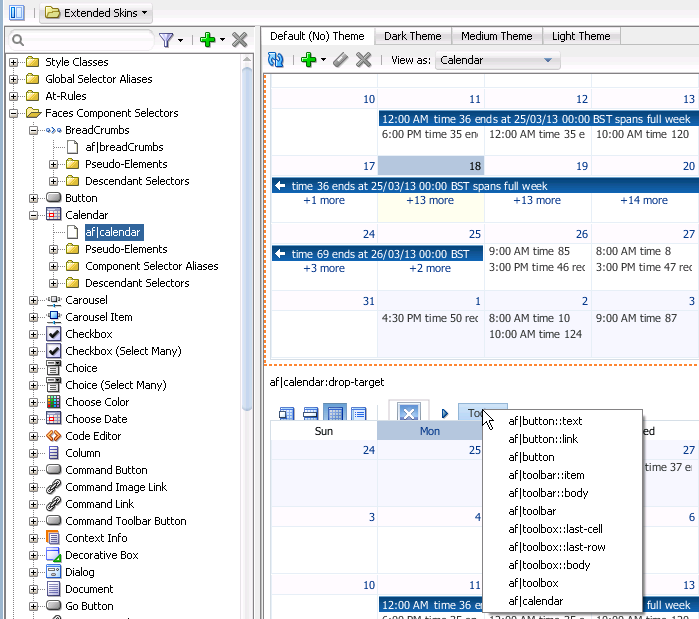The image size is (699, 619).
Task: Collapse the Faces Component Selectors folder
Action: tap(13, 113)
